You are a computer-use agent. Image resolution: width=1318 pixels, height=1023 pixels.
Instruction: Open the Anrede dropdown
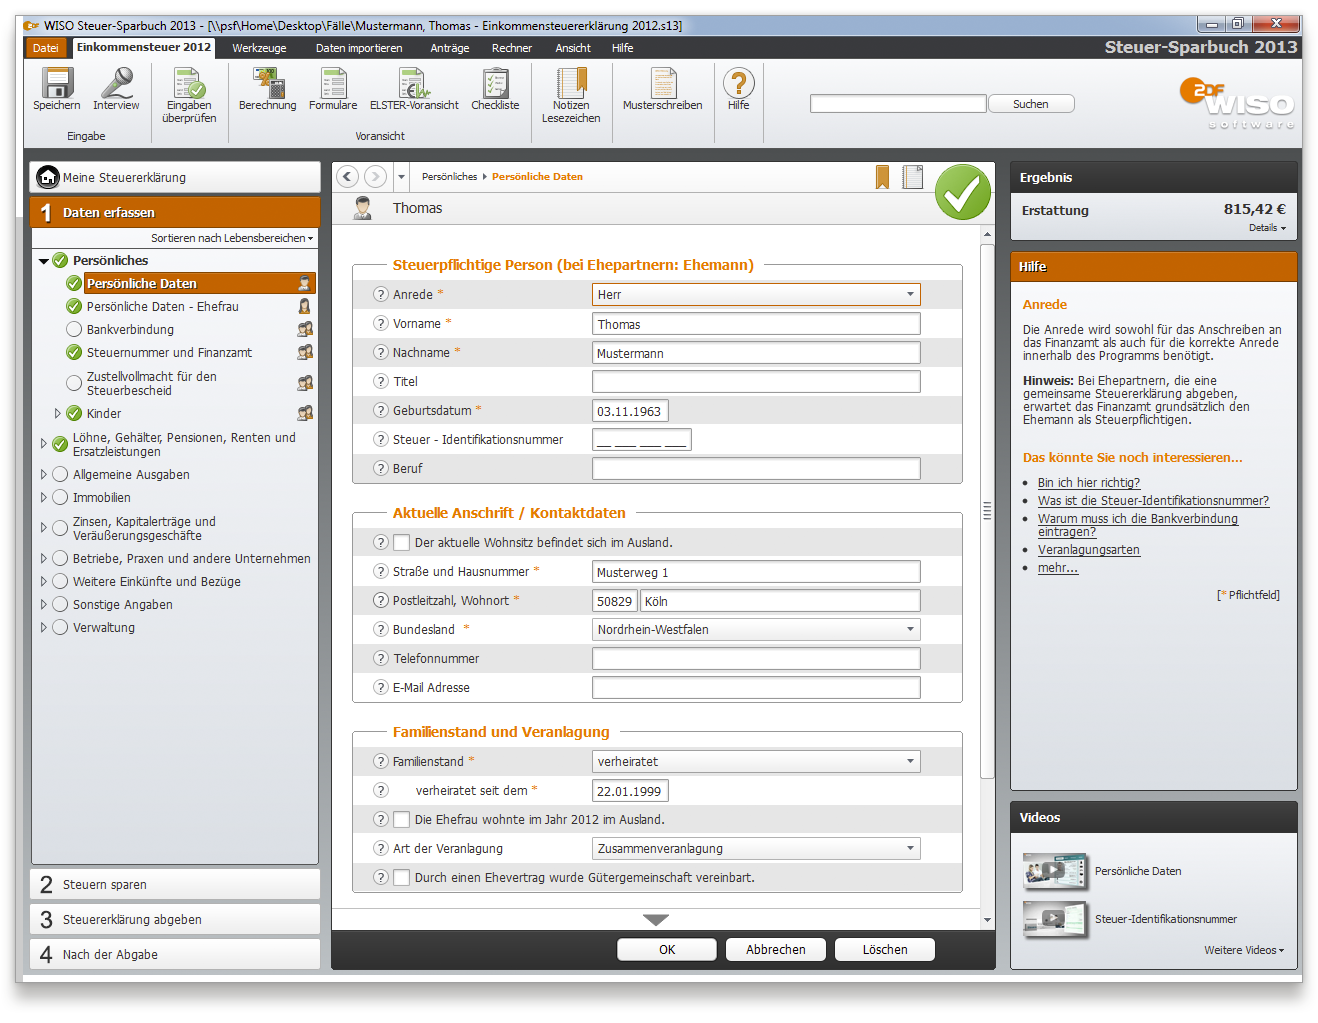[x=909, y=295]
